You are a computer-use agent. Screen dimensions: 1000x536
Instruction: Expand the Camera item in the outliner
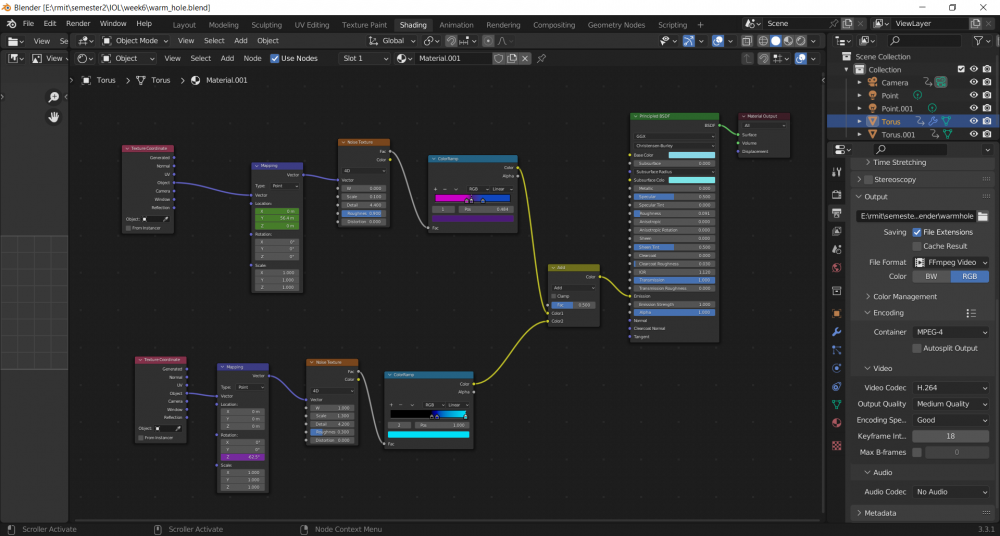[859, 82]
